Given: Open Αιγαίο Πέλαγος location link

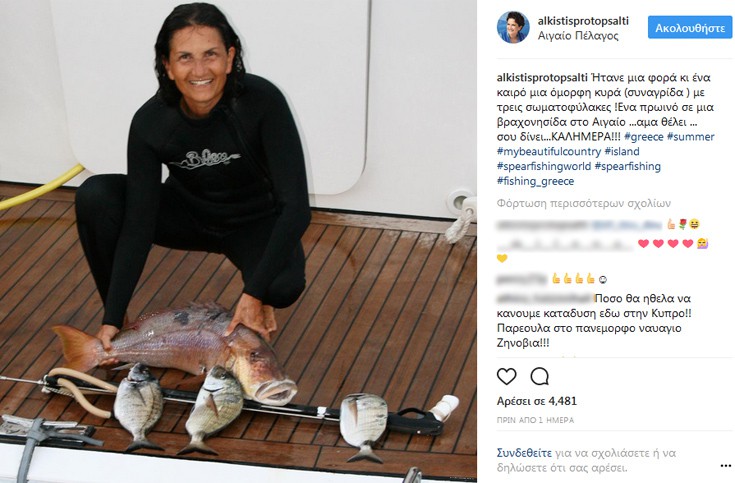Looking at the screenshot, I should tap(578, 36).
